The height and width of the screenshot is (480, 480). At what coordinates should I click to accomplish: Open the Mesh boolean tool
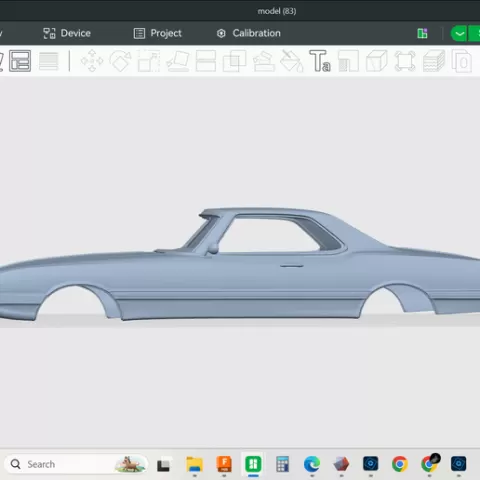pos(234,61)
